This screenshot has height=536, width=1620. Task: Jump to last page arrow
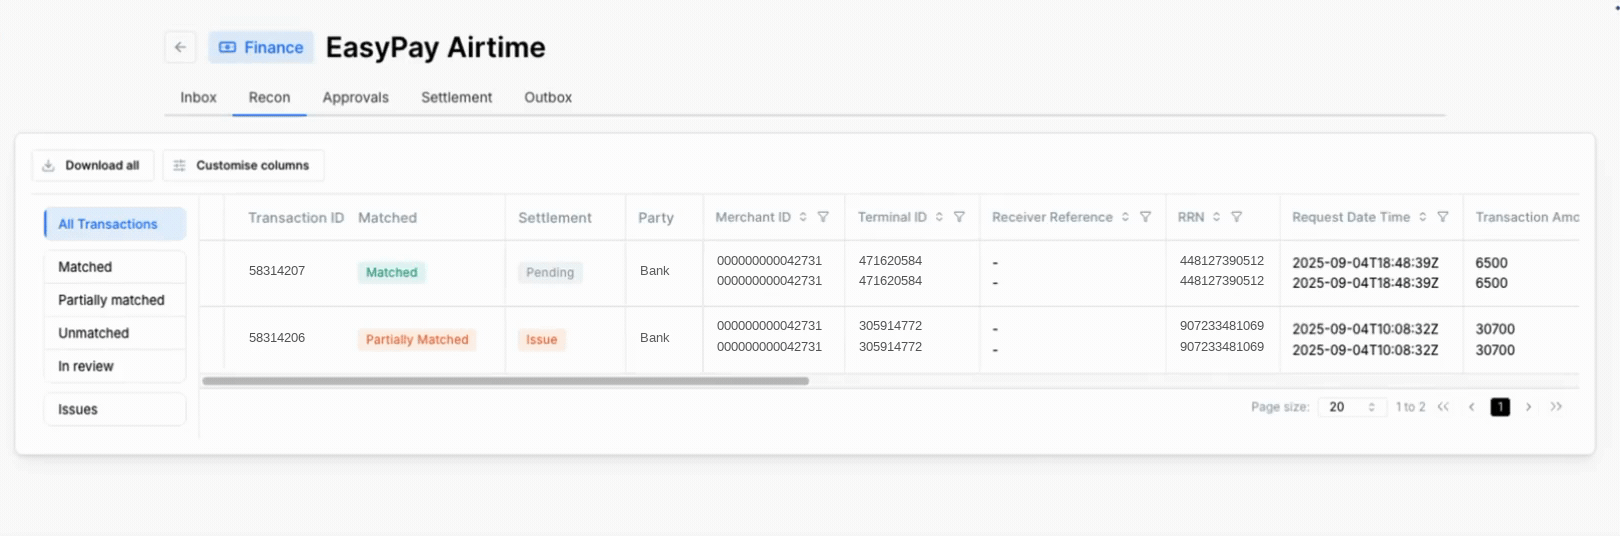coord(1556,407)
